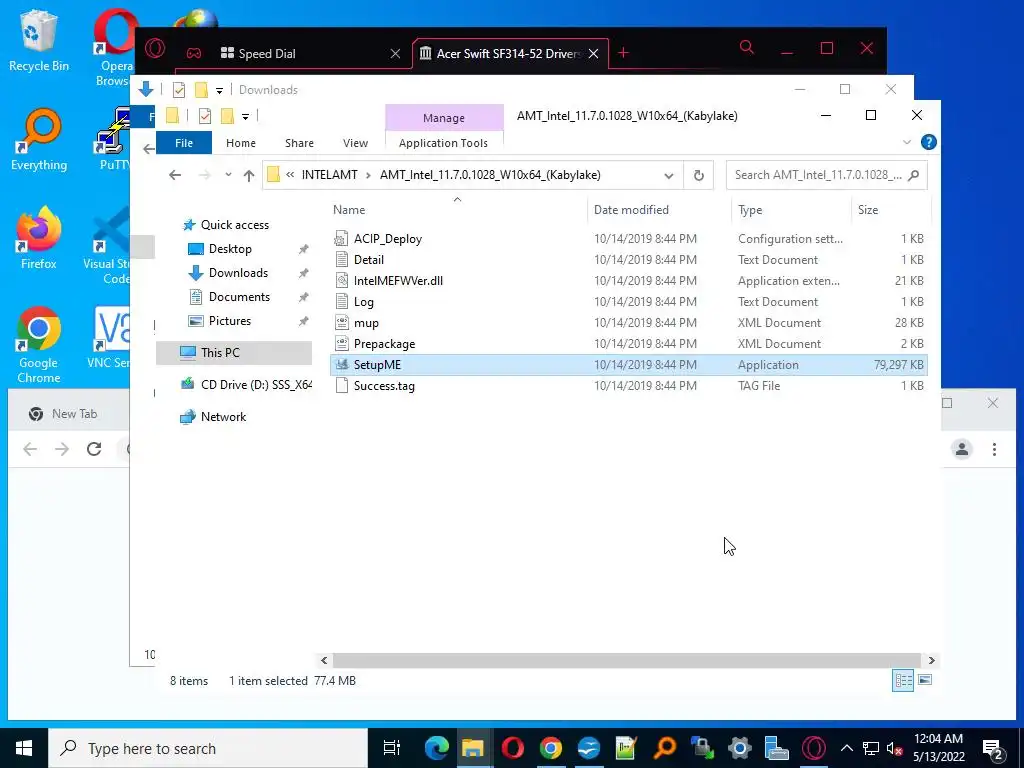
Task: Open Explorer help question mark icon
Action: pyautogui.click(x=928, y=142)
